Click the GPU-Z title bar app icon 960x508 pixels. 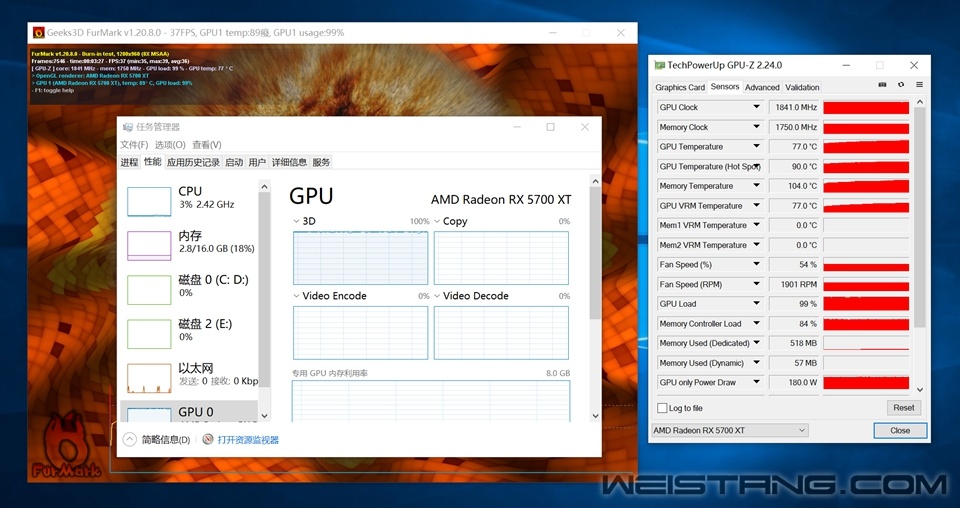[x=659, y=66]
